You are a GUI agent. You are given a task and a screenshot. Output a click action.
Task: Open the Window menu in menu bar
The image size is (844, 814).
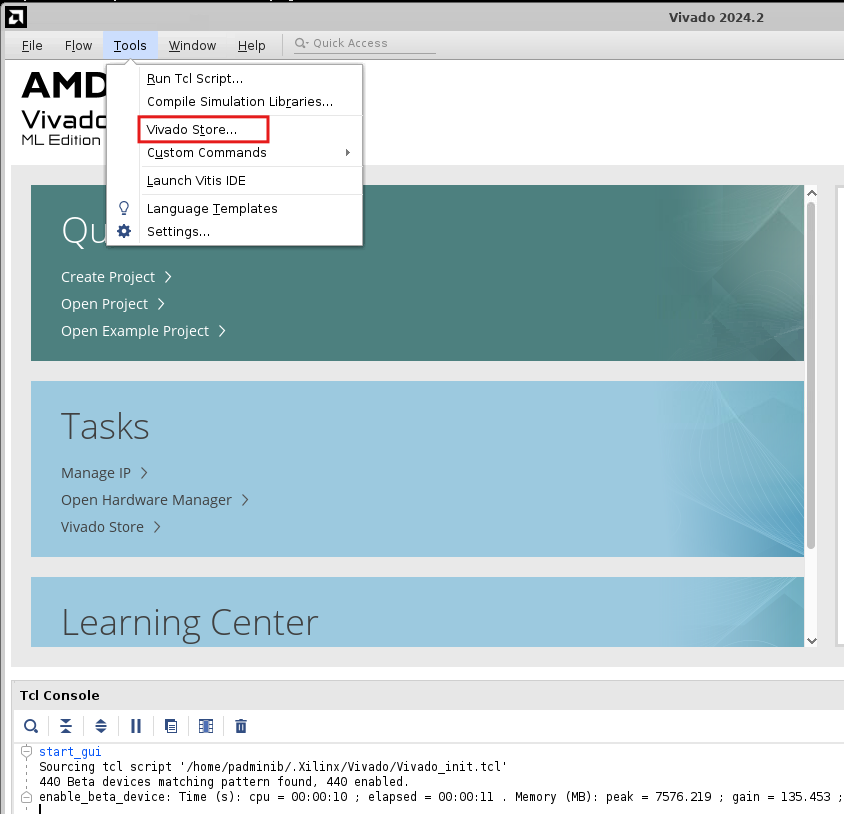[x=192, y=45]
